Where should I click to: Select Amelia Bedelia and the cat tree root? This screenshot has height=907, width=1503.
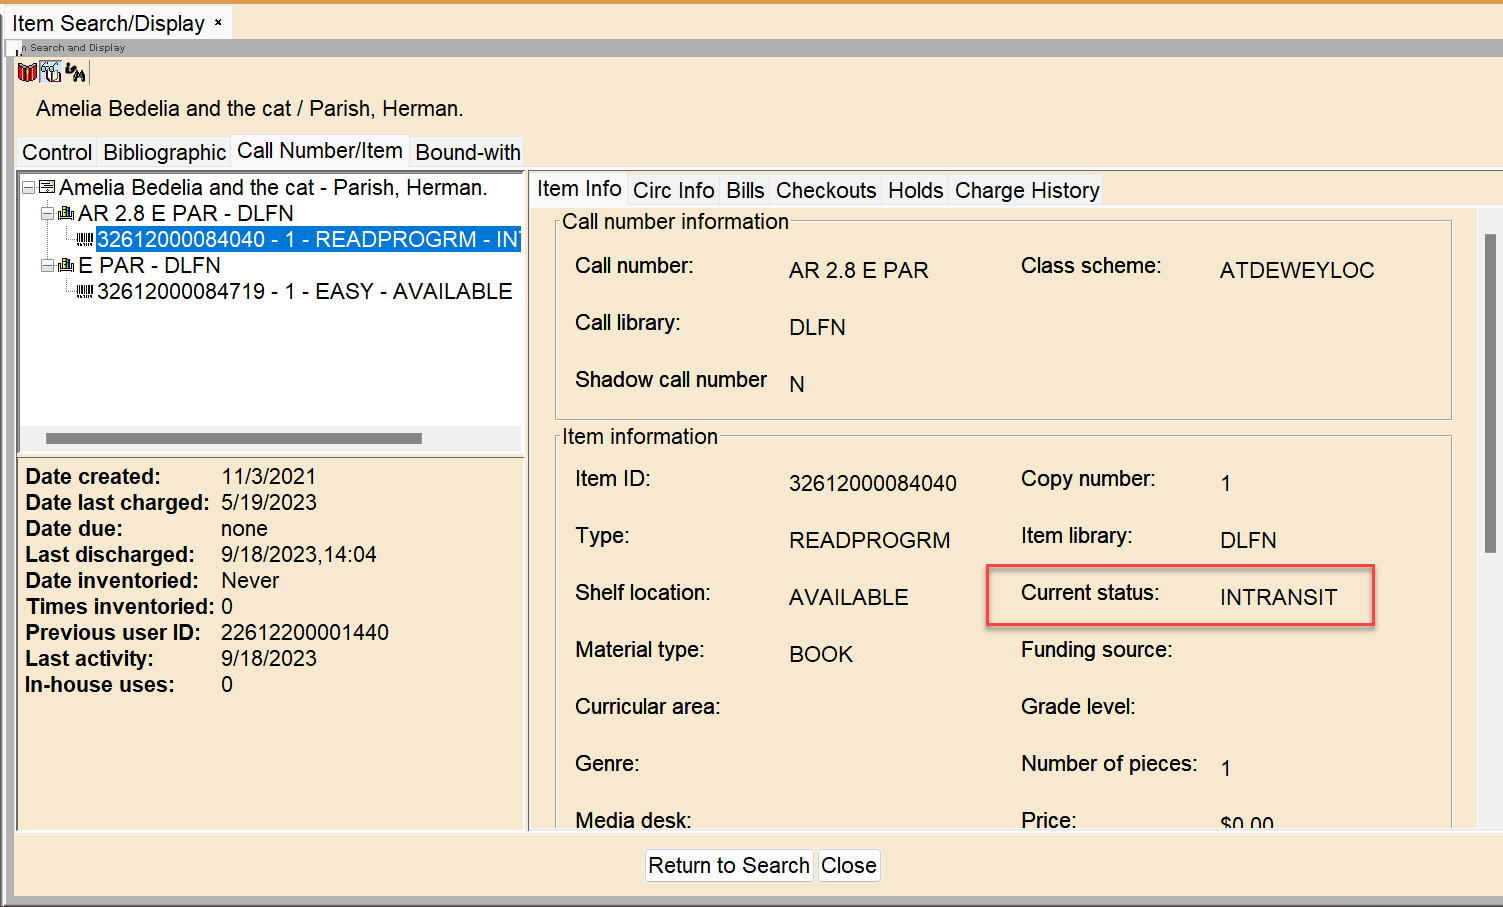click(x=273, y=187)
